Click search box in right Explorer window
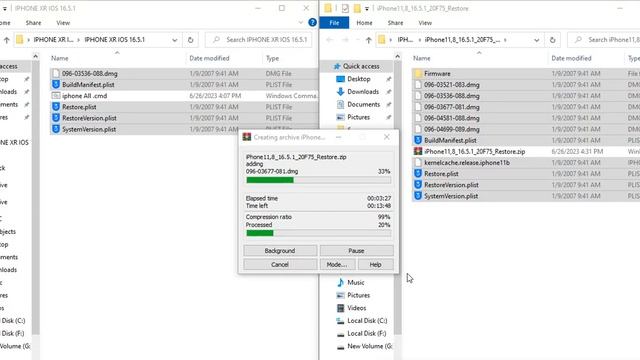Screen dimensions: 640x360 (604, 40)
